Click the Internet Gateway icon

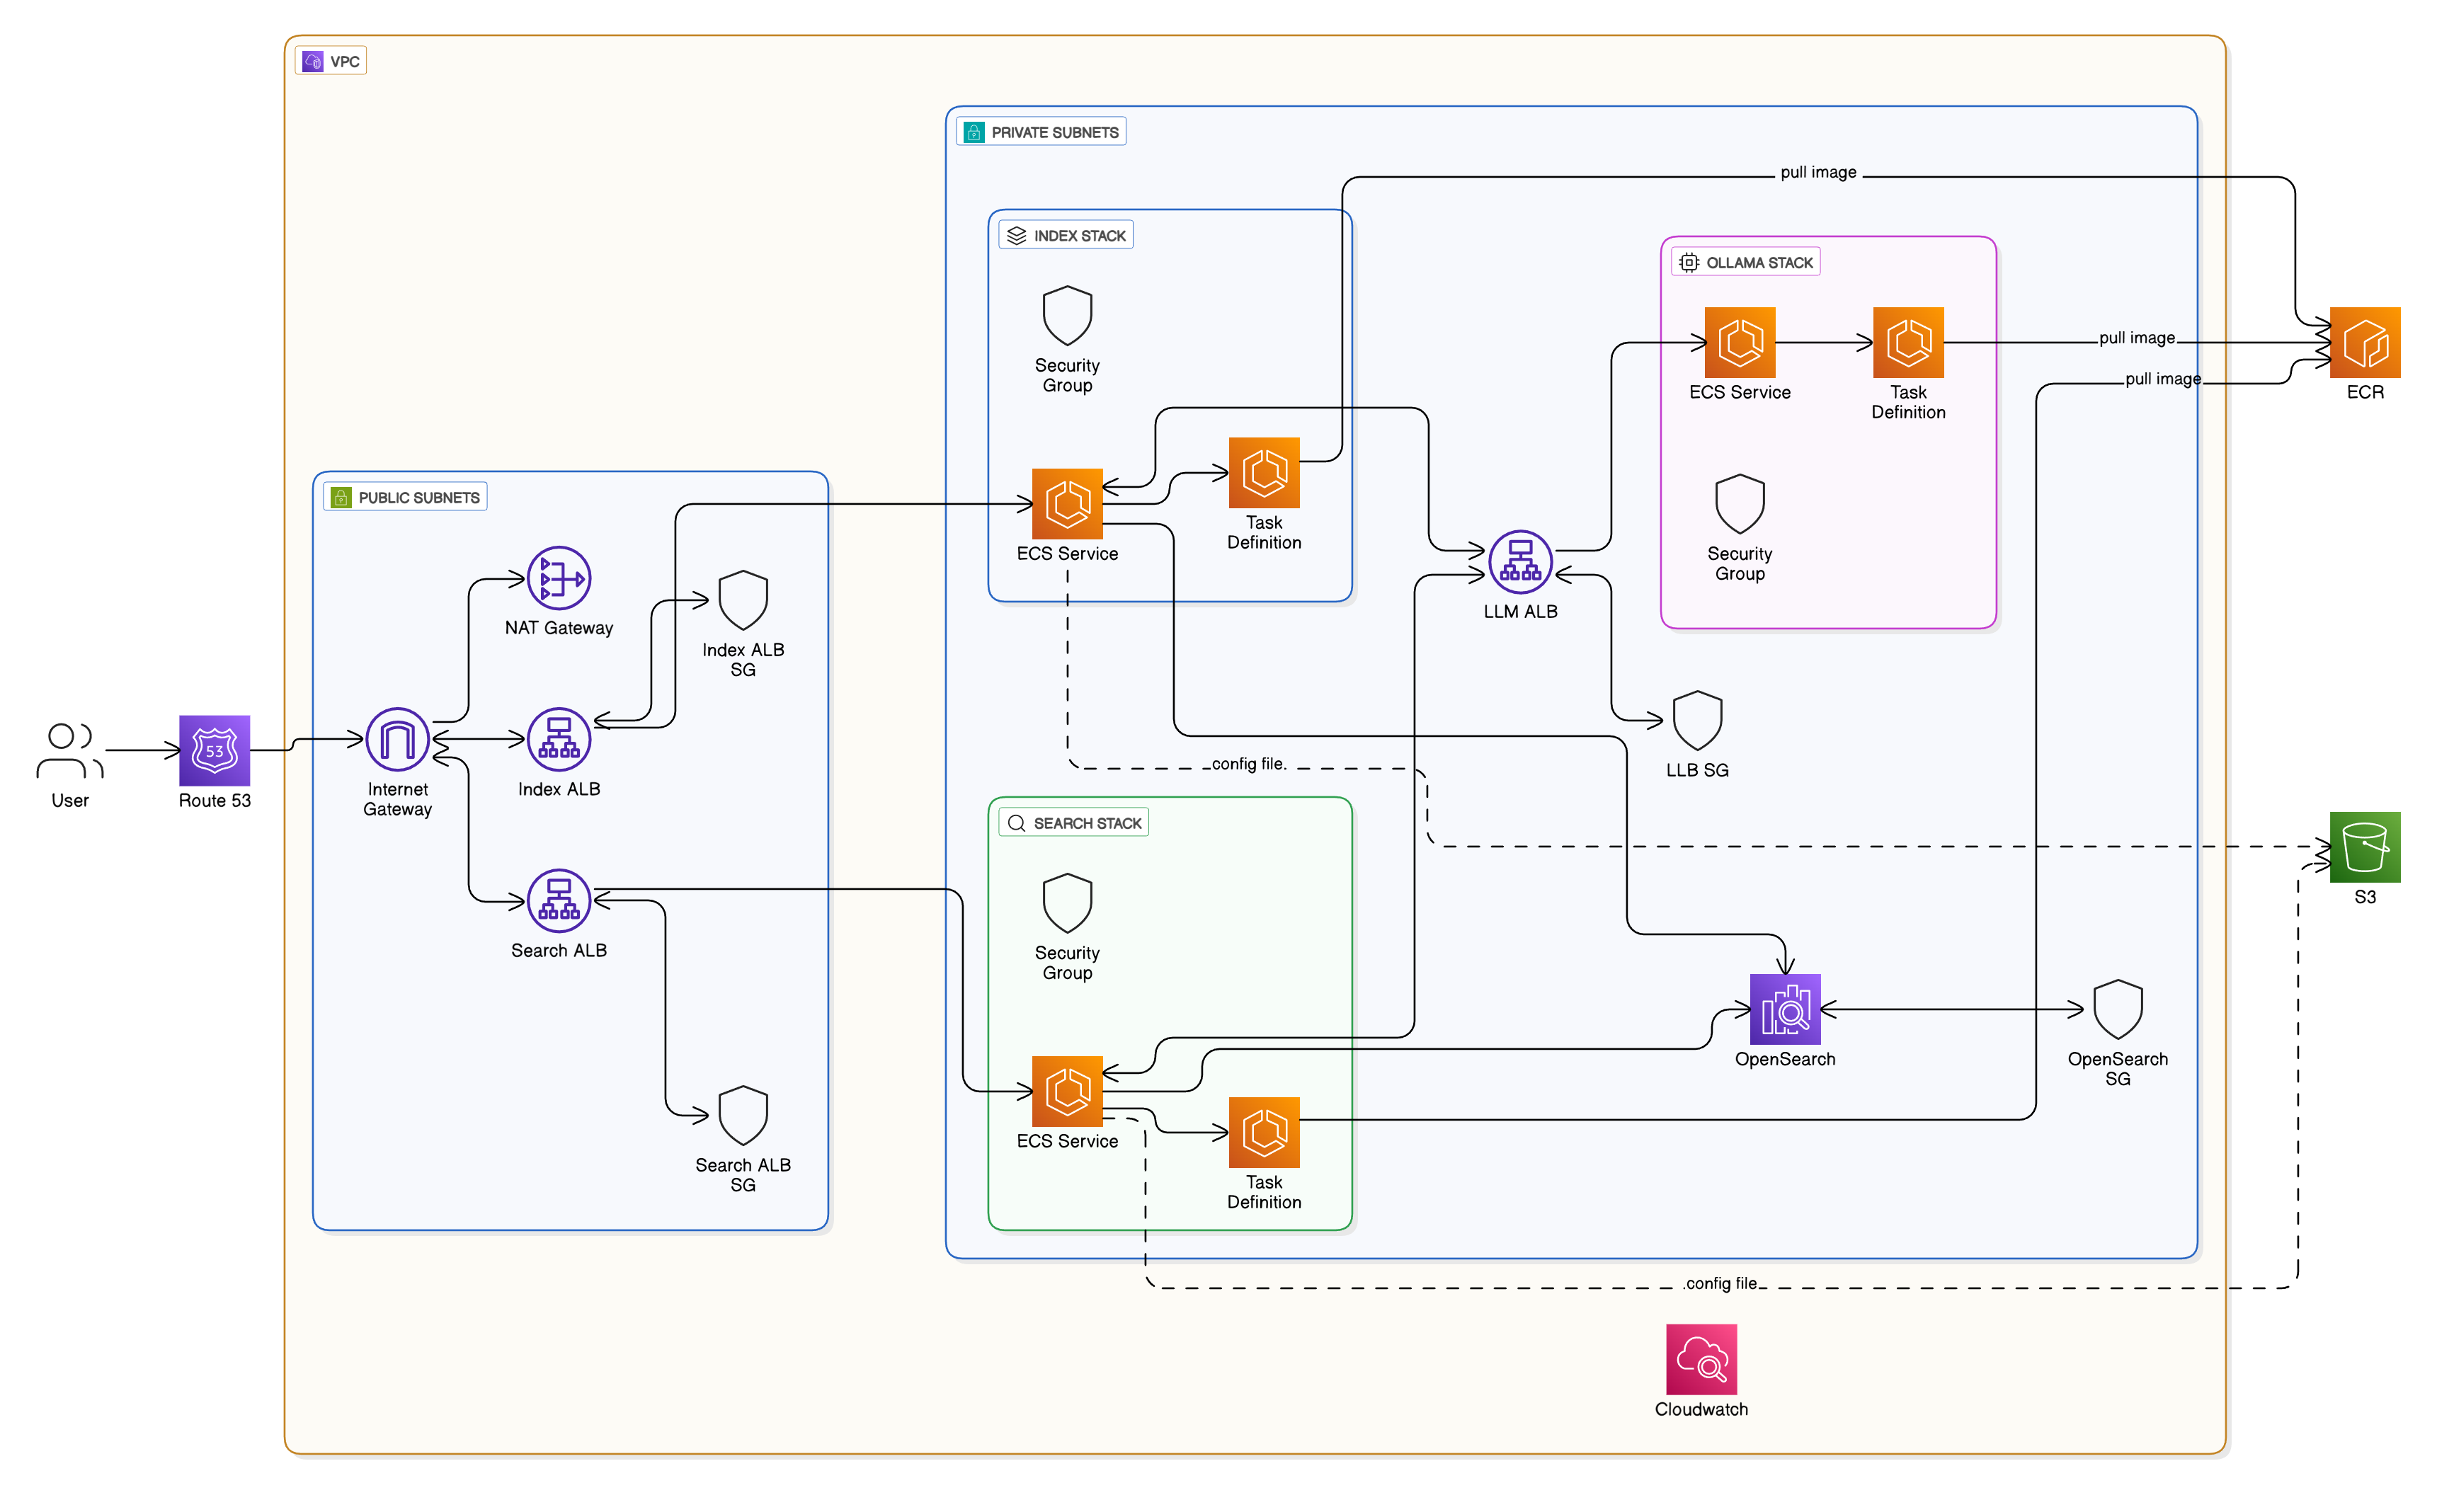pos(397,739)
